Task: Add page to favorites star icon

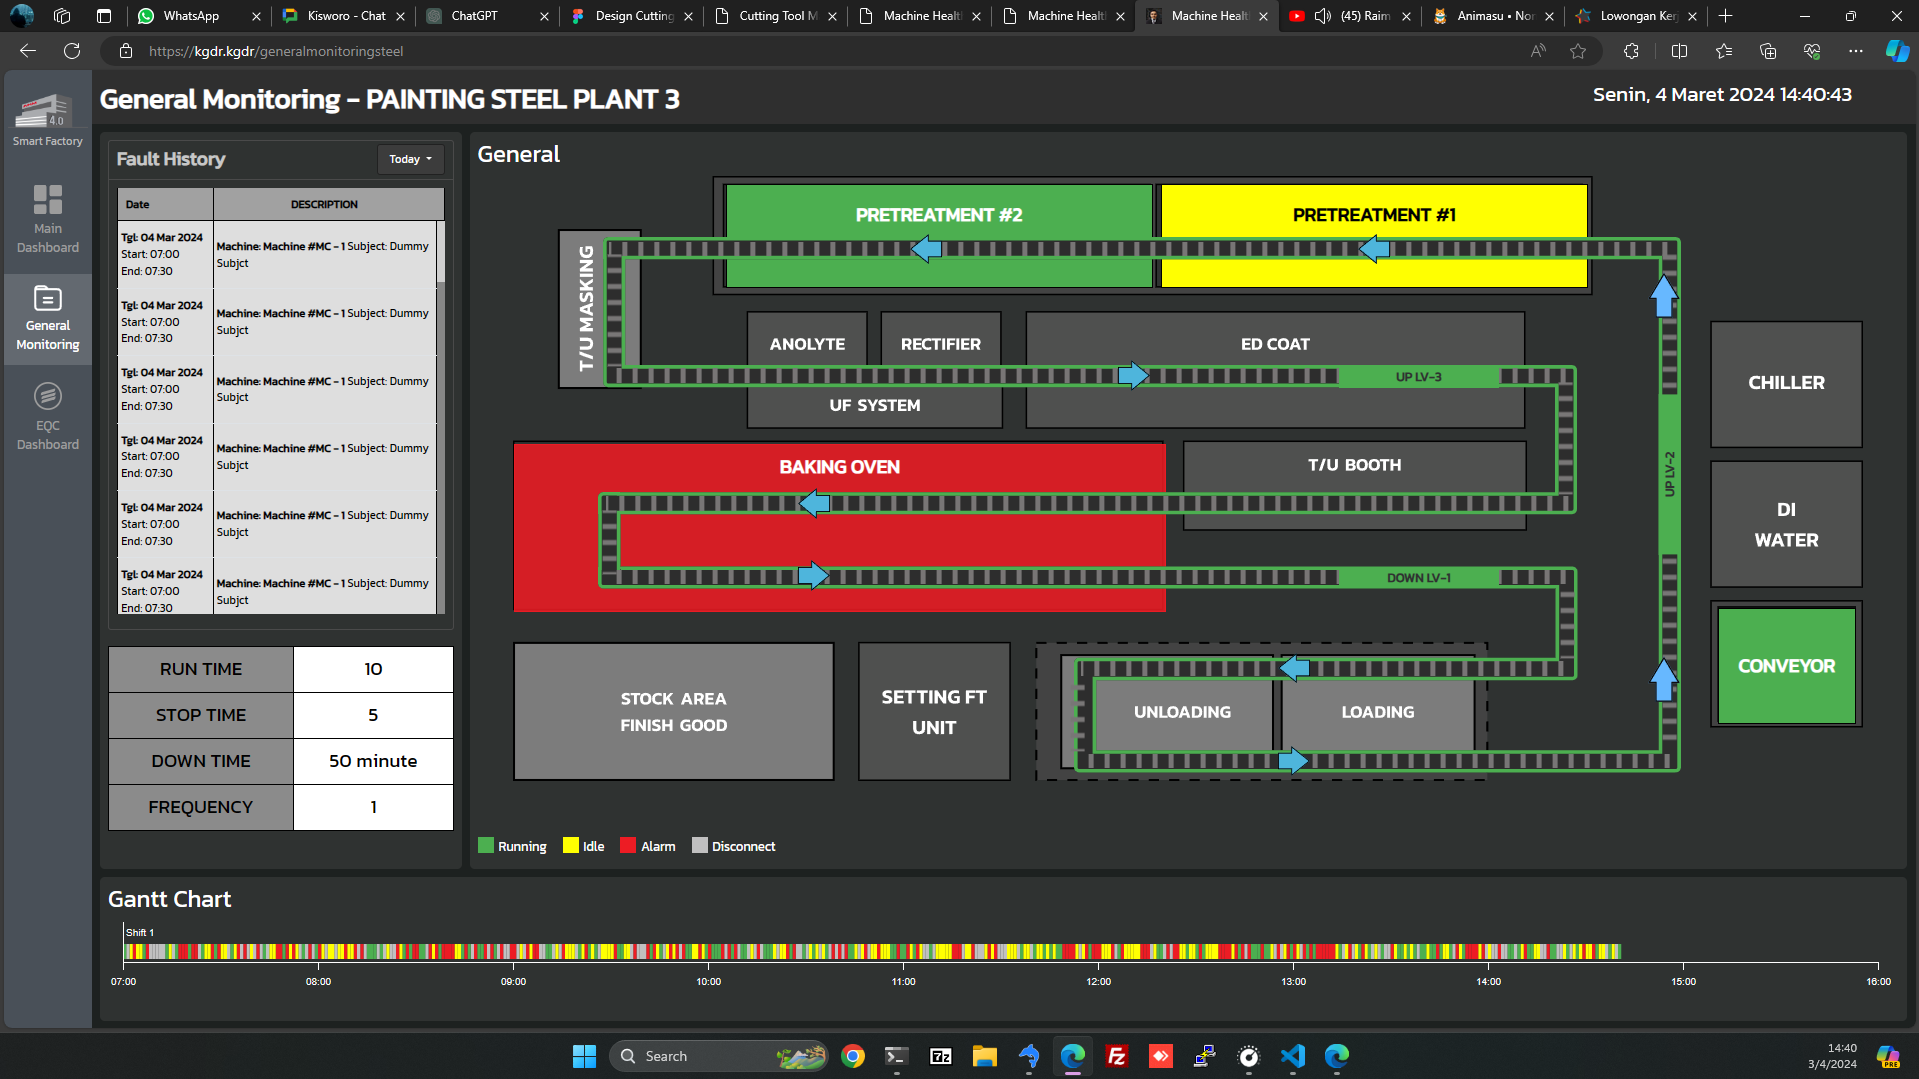Action: click(x=1578, y=51)
